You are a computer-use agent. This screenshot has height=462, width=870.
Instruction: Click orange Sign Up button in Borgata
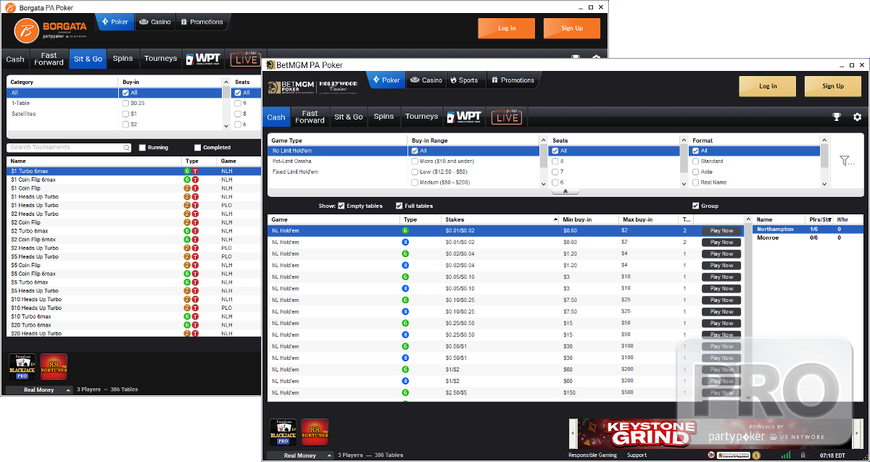(x=571, y=28)
